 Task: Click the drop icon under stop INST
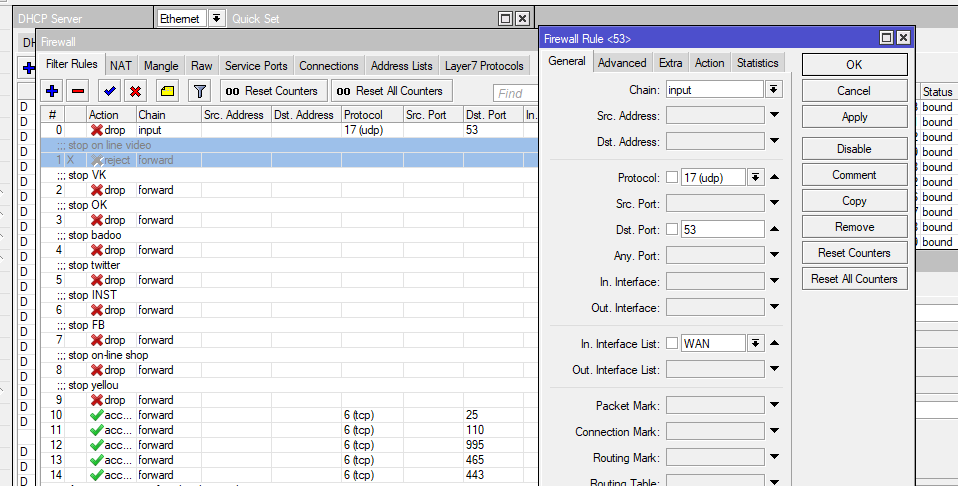pyautogui.click(x=97, y=310)
